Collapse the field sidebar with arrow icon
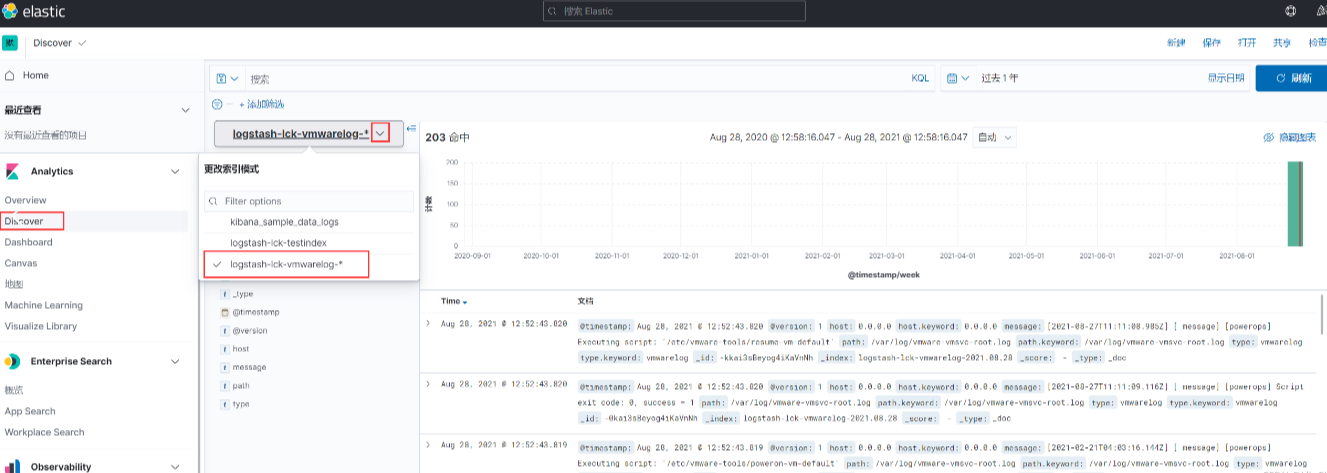Image resolution: width=1327 pixels, height=473 pixels. pyautogui.click(x=411, y=128)
